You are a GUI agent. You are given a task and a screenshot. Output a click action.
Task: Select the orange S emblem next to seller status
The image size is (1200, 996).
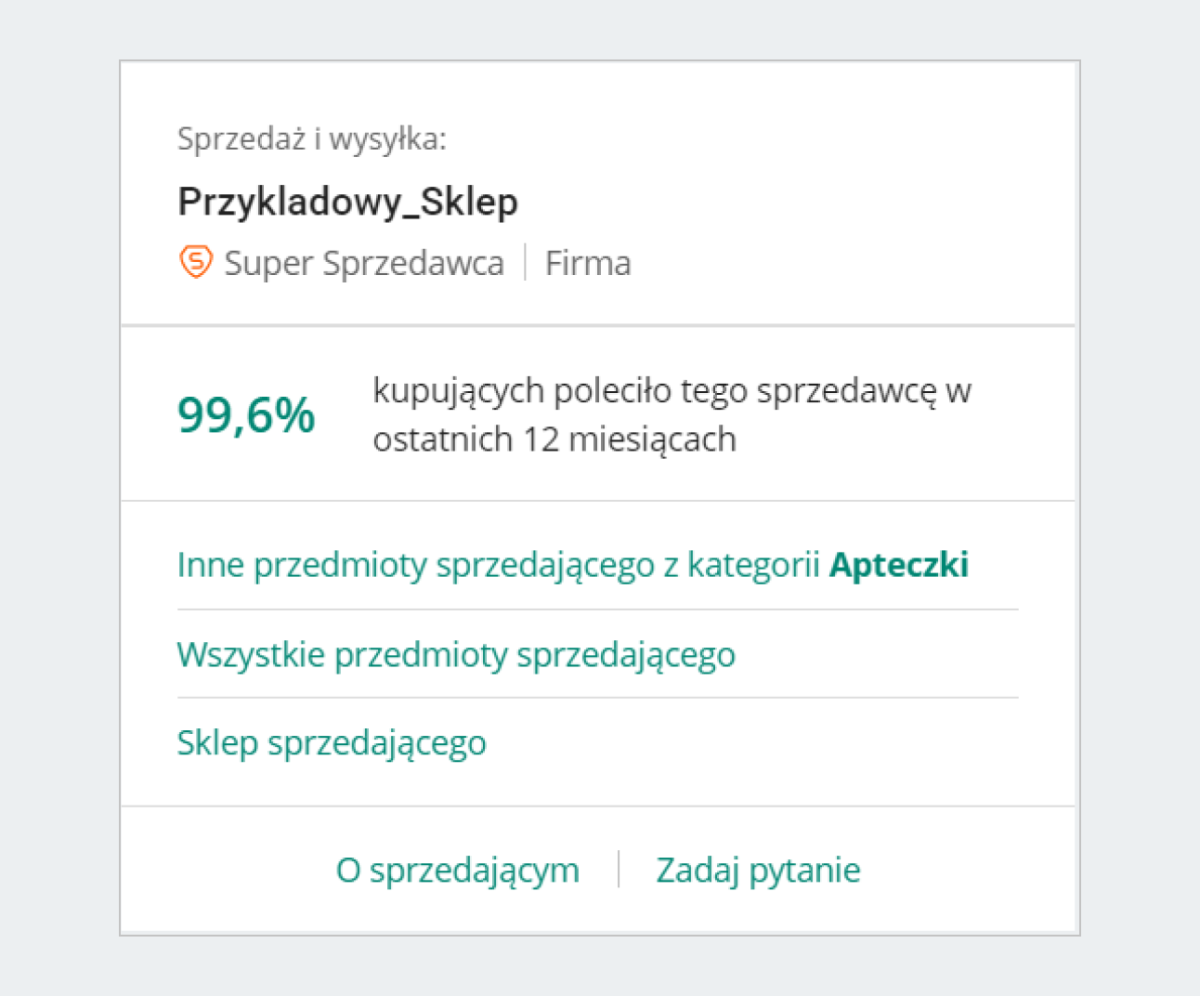click(196, 262)
